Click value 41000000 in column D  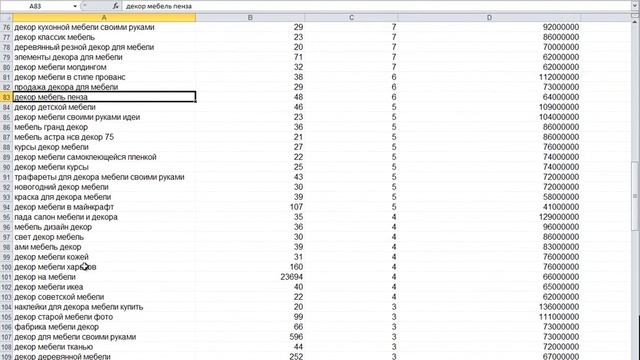(561, 207)
